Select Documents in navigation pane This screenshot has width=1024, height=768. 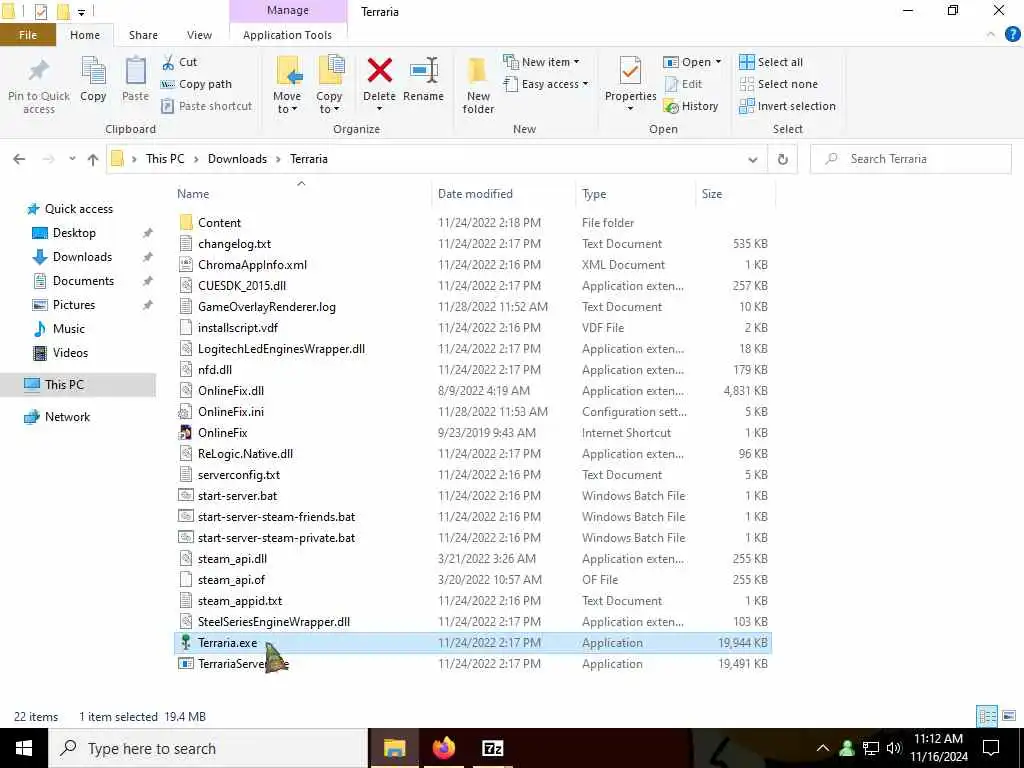[83, 281]
